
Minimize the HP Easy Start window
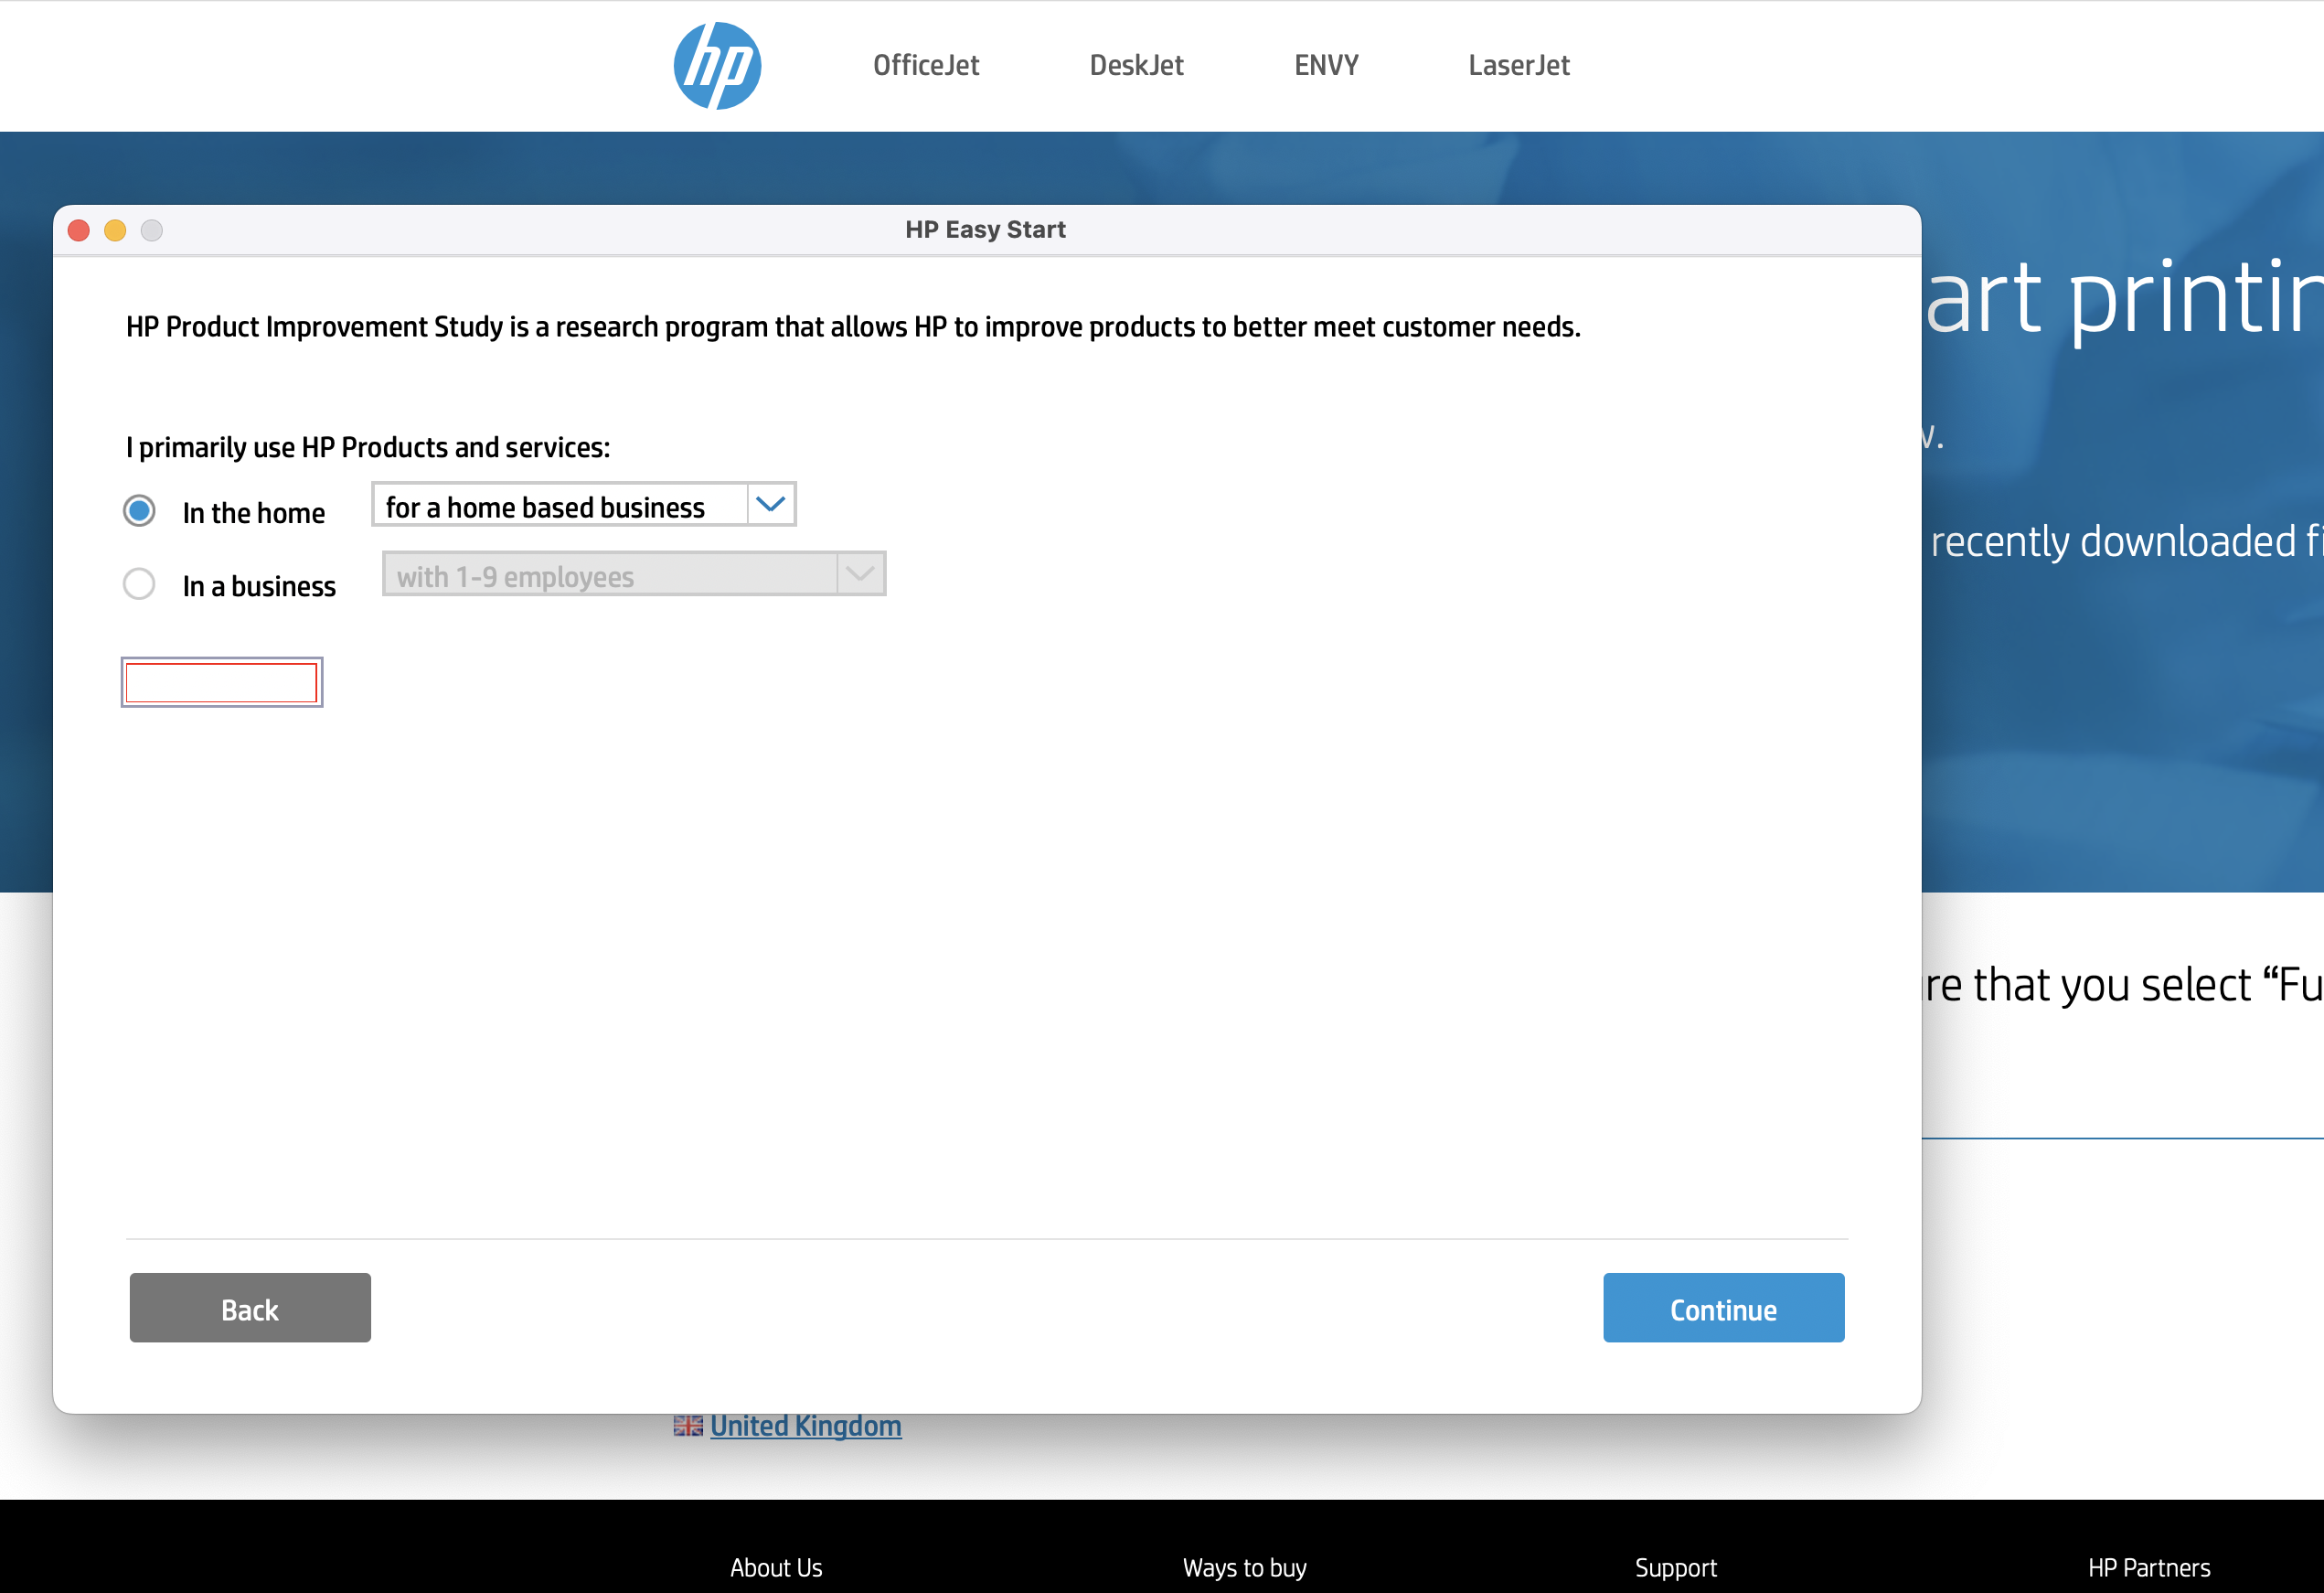115,231
